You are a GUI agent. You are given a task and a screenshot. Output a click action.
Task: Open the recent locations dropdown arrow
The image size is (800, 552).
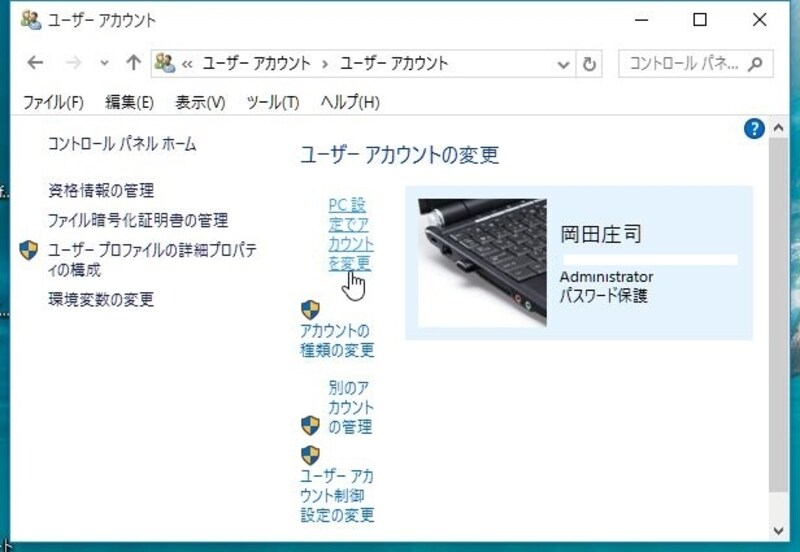[104, 64]
